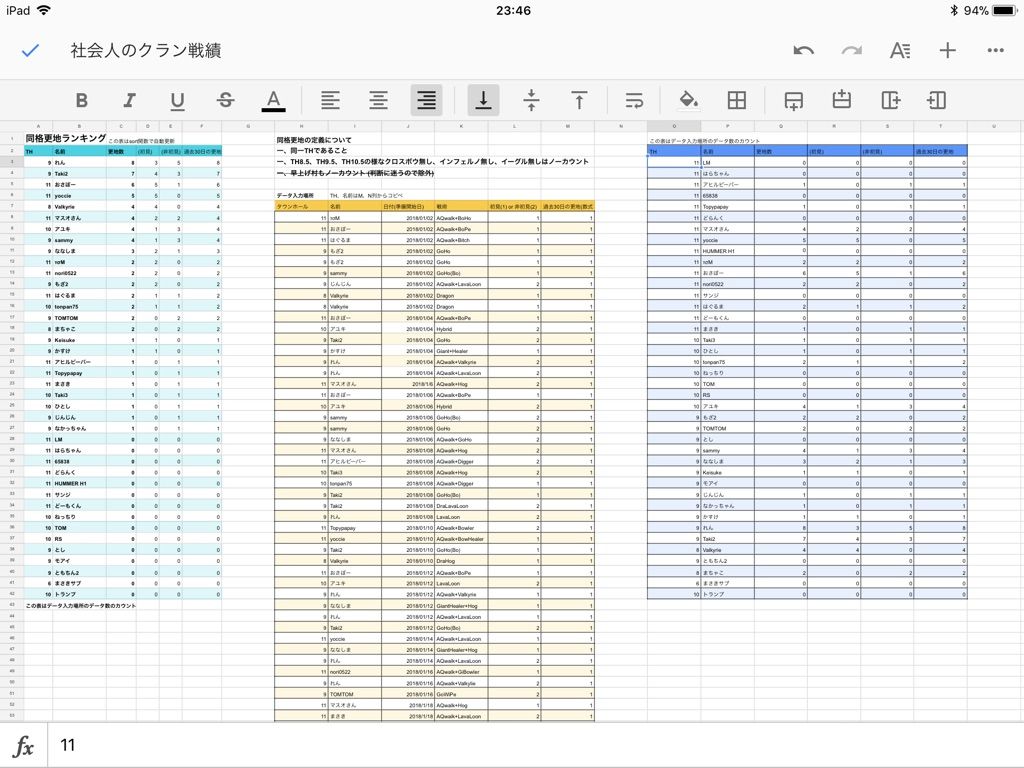The image size is (1024, 768).
Task: Toggle bold formatting
Action: coord(81,100)
